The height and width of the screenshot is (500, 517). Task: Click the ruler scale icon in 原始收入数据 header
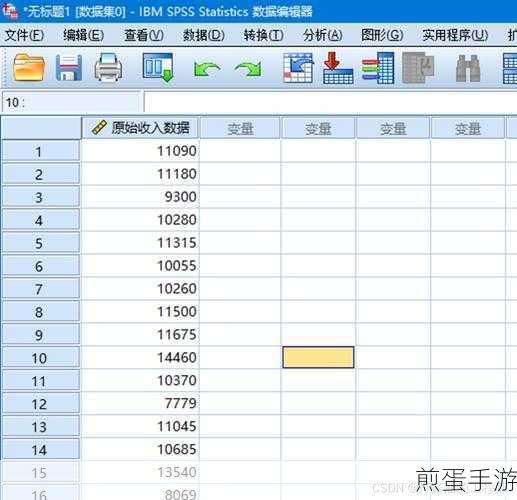point(99,128)
